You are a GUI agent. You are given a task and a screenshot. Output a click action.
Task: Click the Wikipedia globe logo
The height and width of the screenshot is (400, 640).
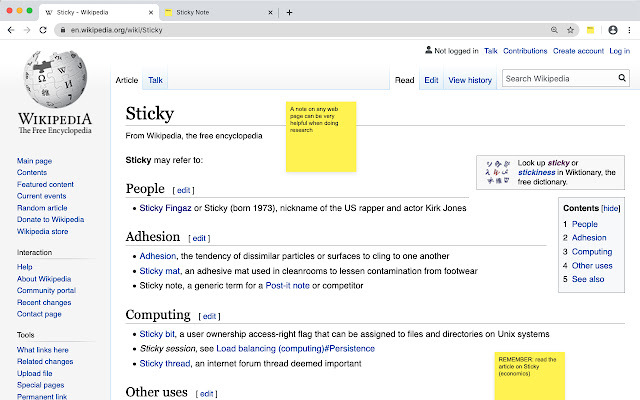tap(55, 79)
